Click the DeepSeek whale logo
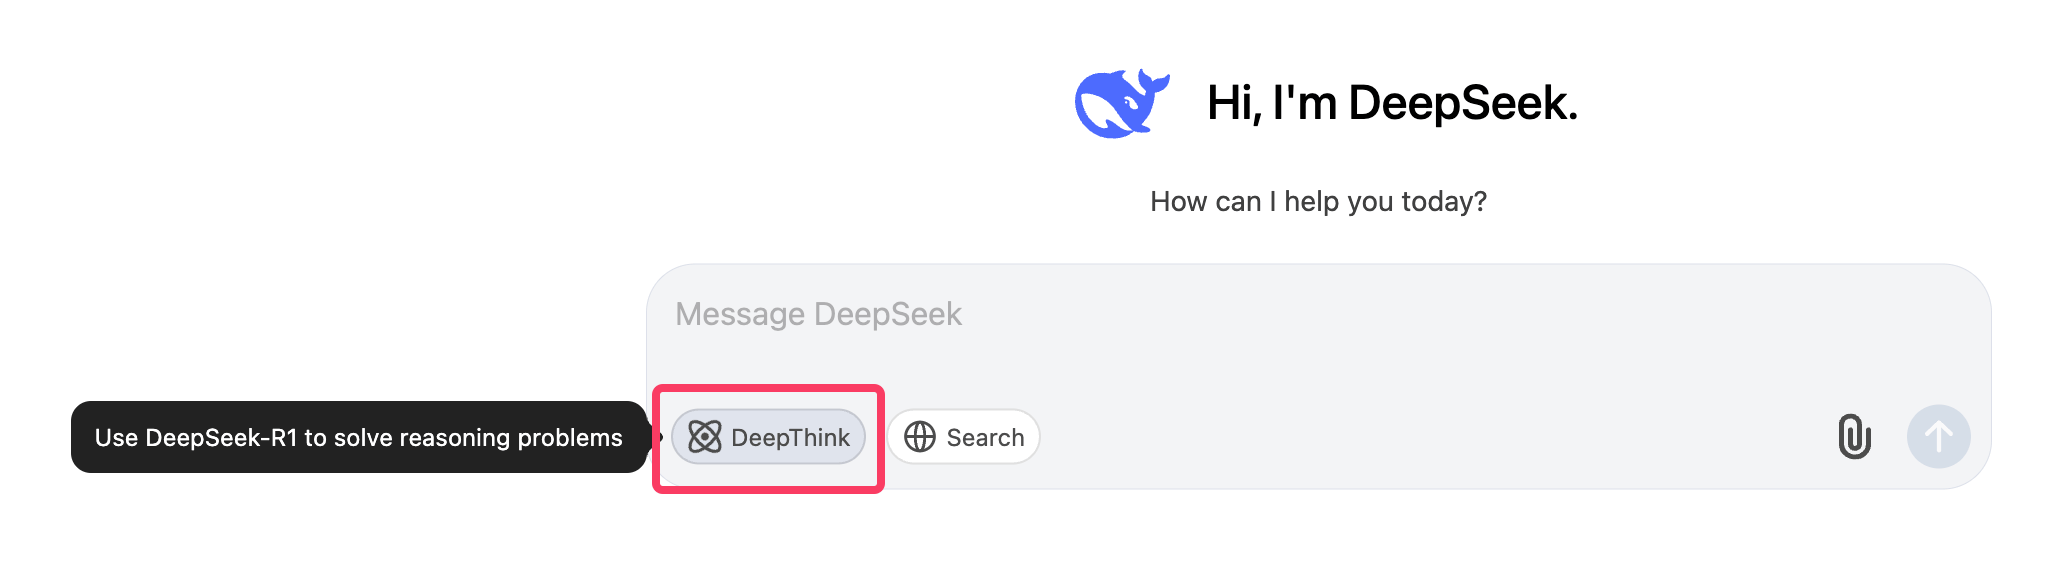The image size is (2067, 583). point(1121,103)
